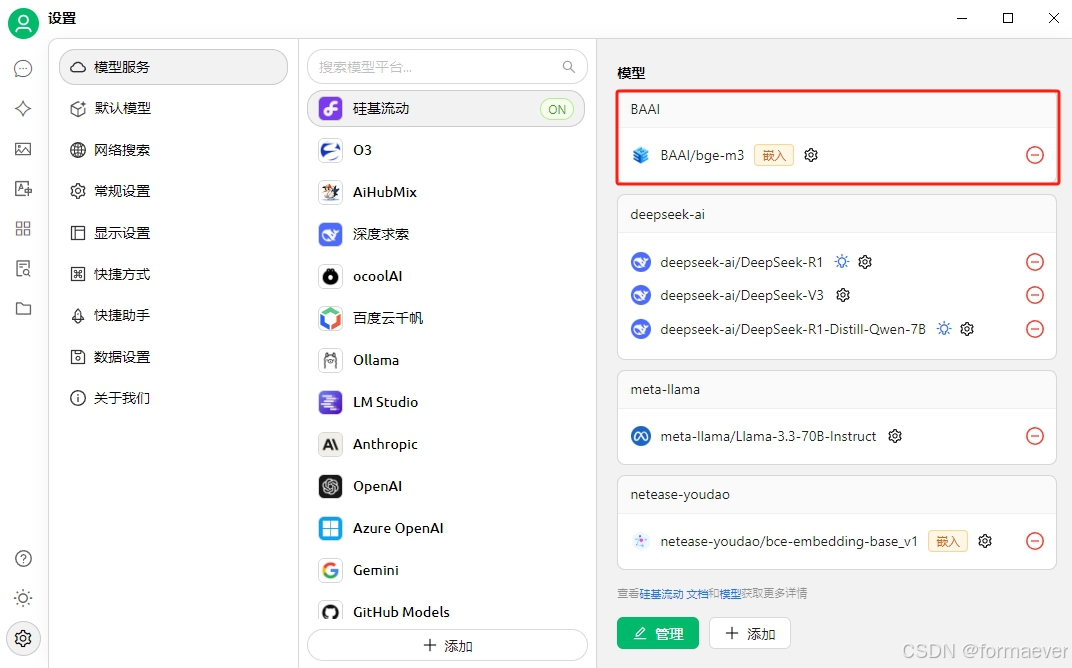Open settings gear for DeepSeek-R1

coord(865,262)
